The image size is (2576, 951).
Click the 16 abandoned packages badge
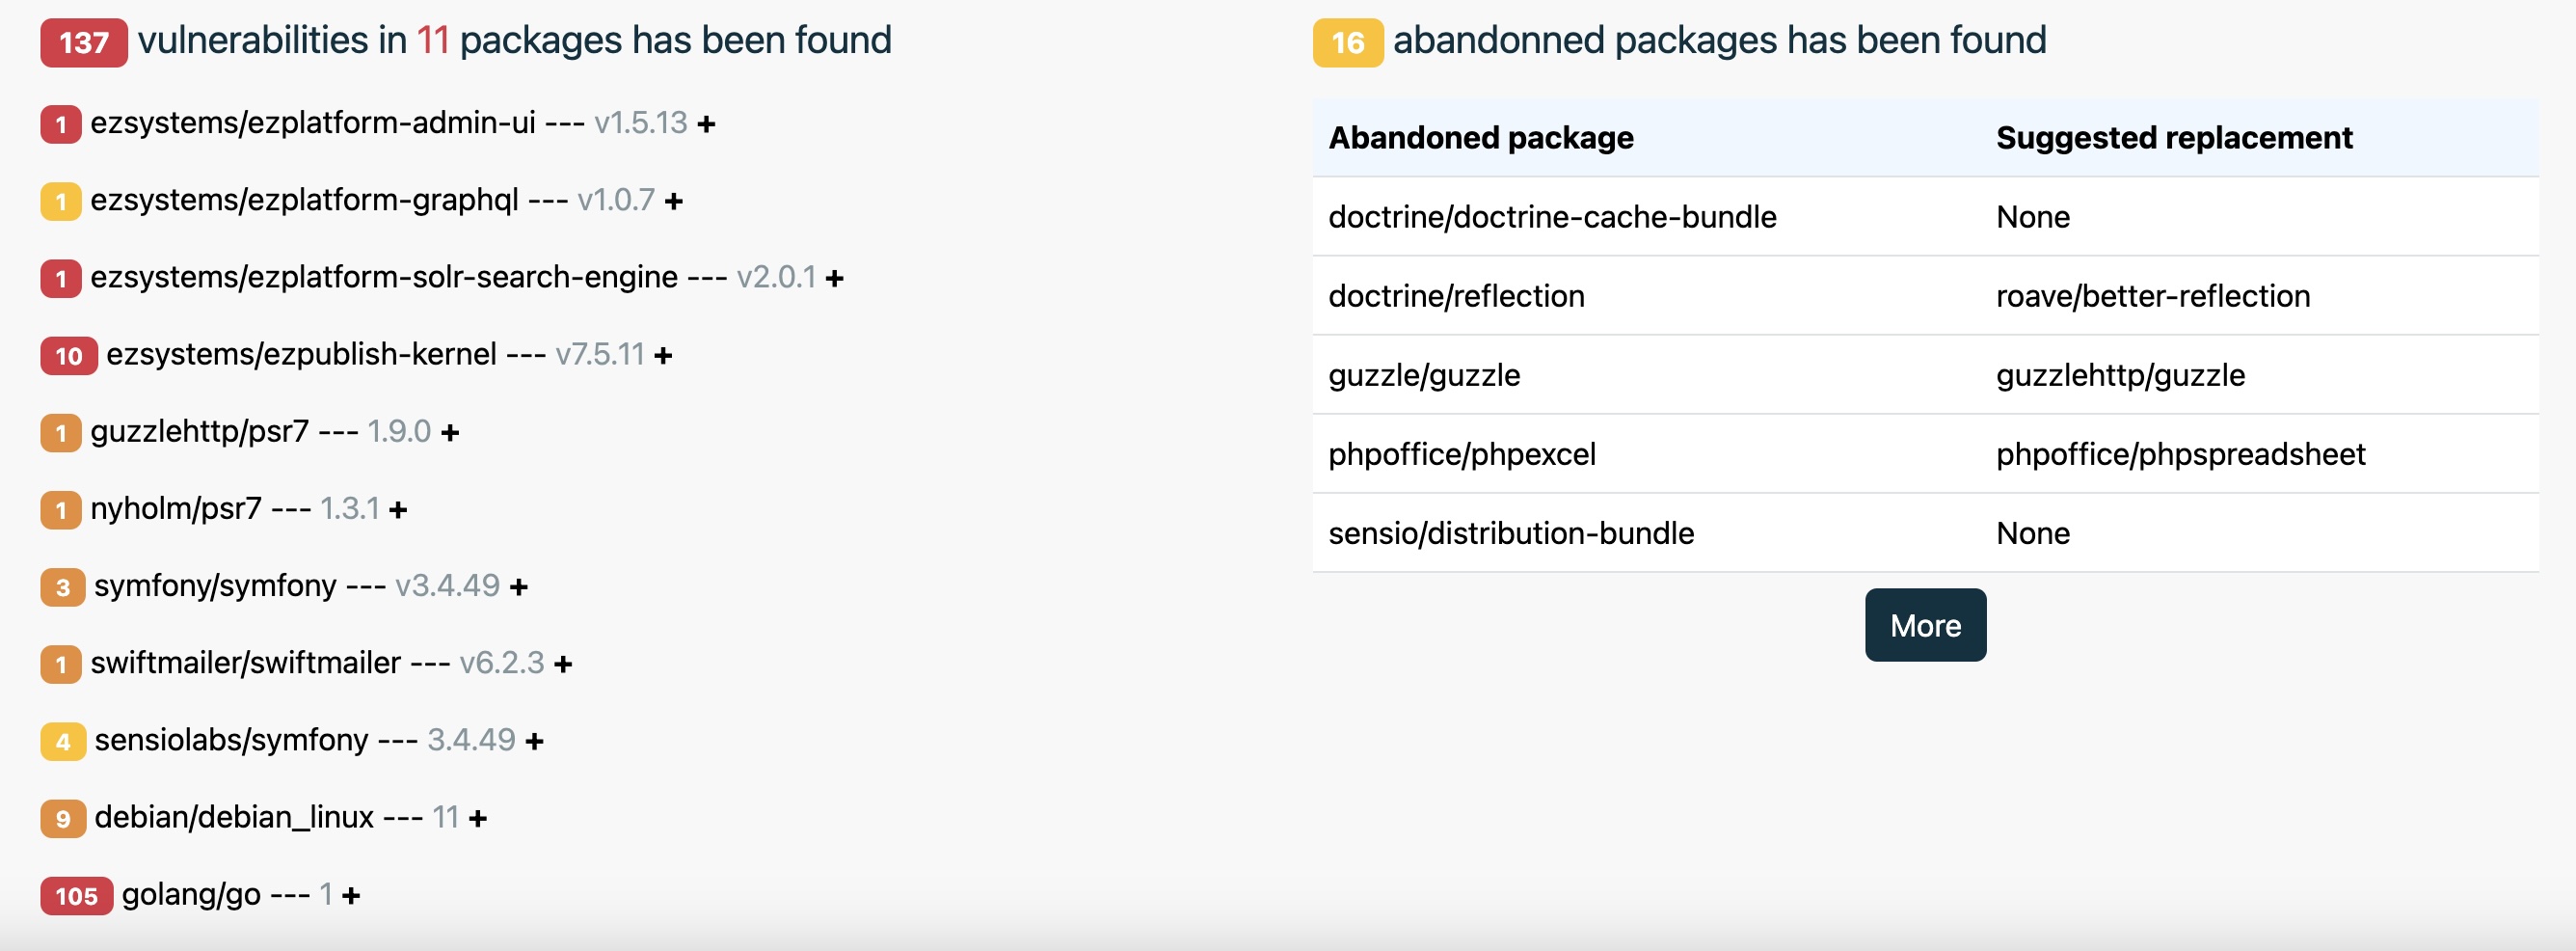(1348, 42)
